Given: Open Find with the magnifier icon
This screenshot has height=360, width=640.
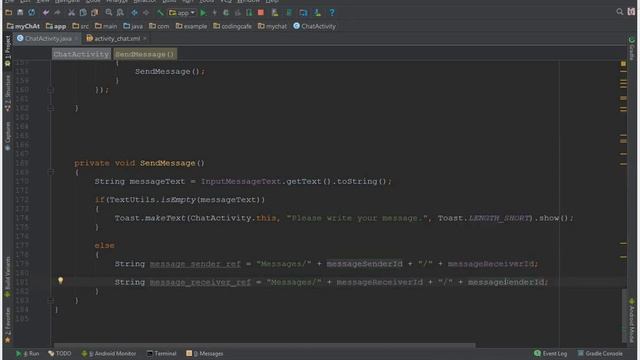Looking at the screenshot, I should [x=109, y=13].
